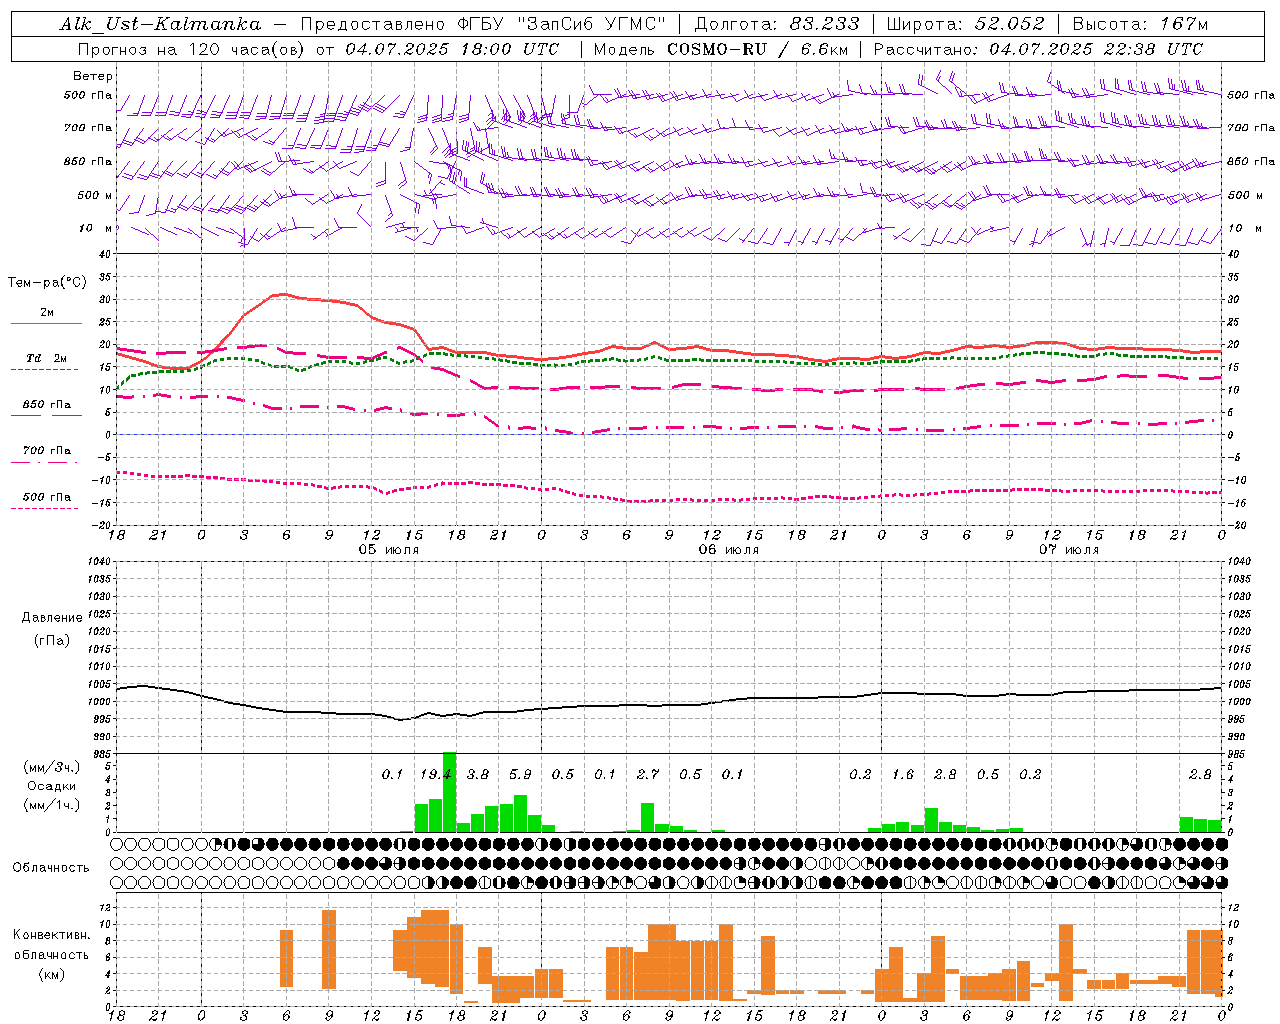This screenshot has height=1024, width=1280.
Task: Click the tallest green precipitation bar
Action: (x=450, y=792)
